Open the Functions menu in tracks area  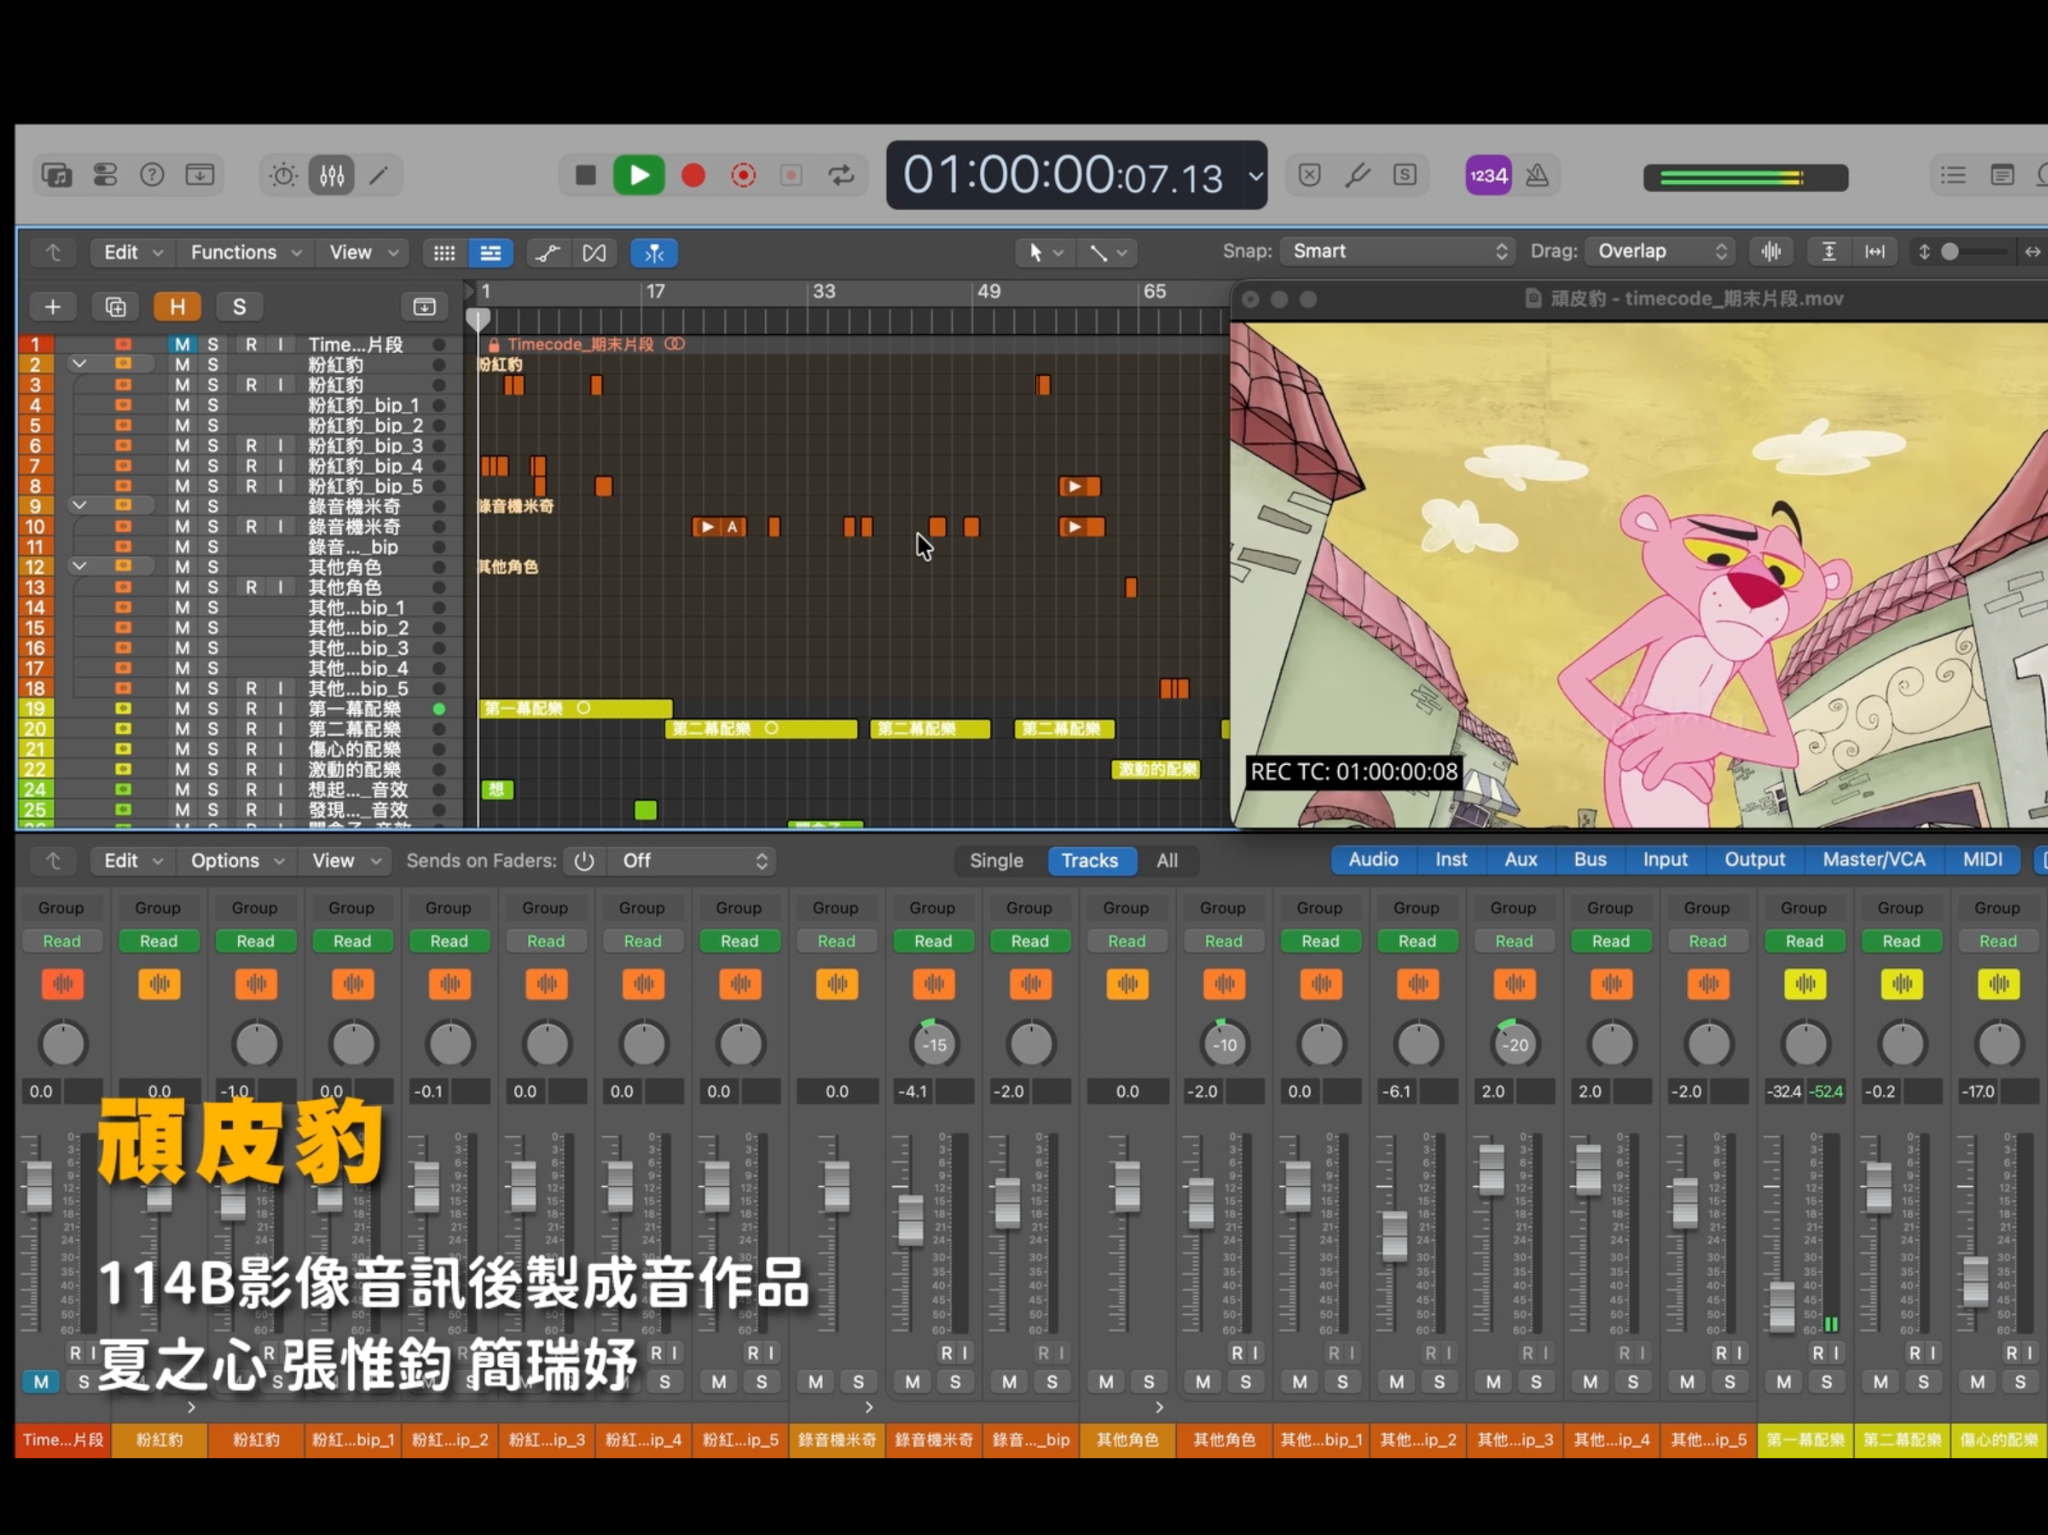tap(246, 253)
